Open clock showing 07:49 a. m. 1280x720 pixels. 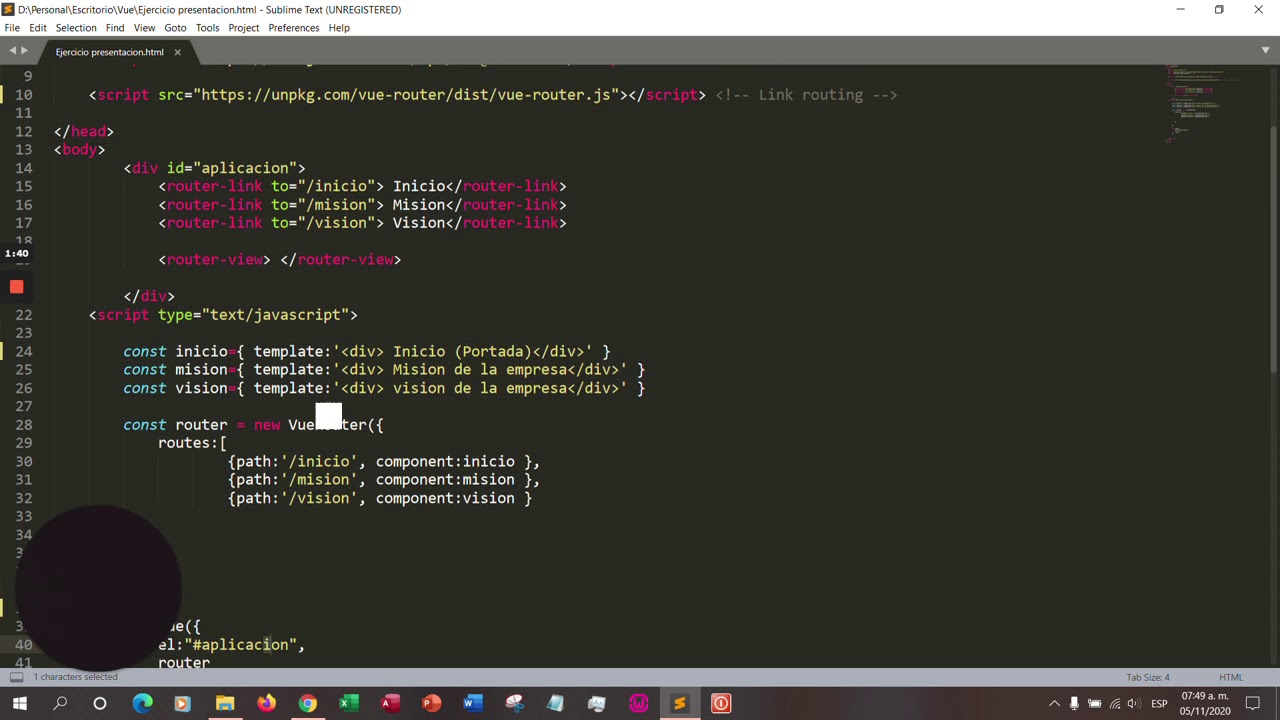click(x=1204, y=704)
